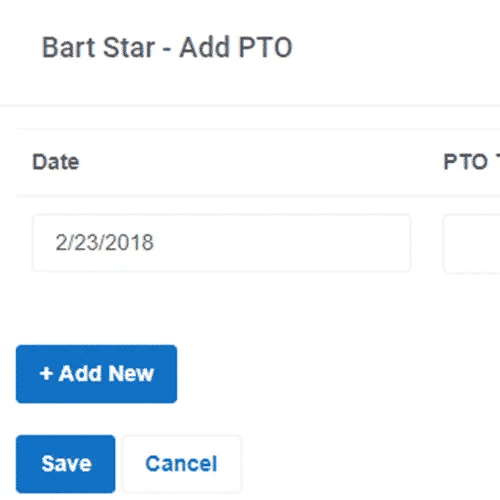Cancel adding PTO
Screen dimensions: 500x500
[182, 464]
